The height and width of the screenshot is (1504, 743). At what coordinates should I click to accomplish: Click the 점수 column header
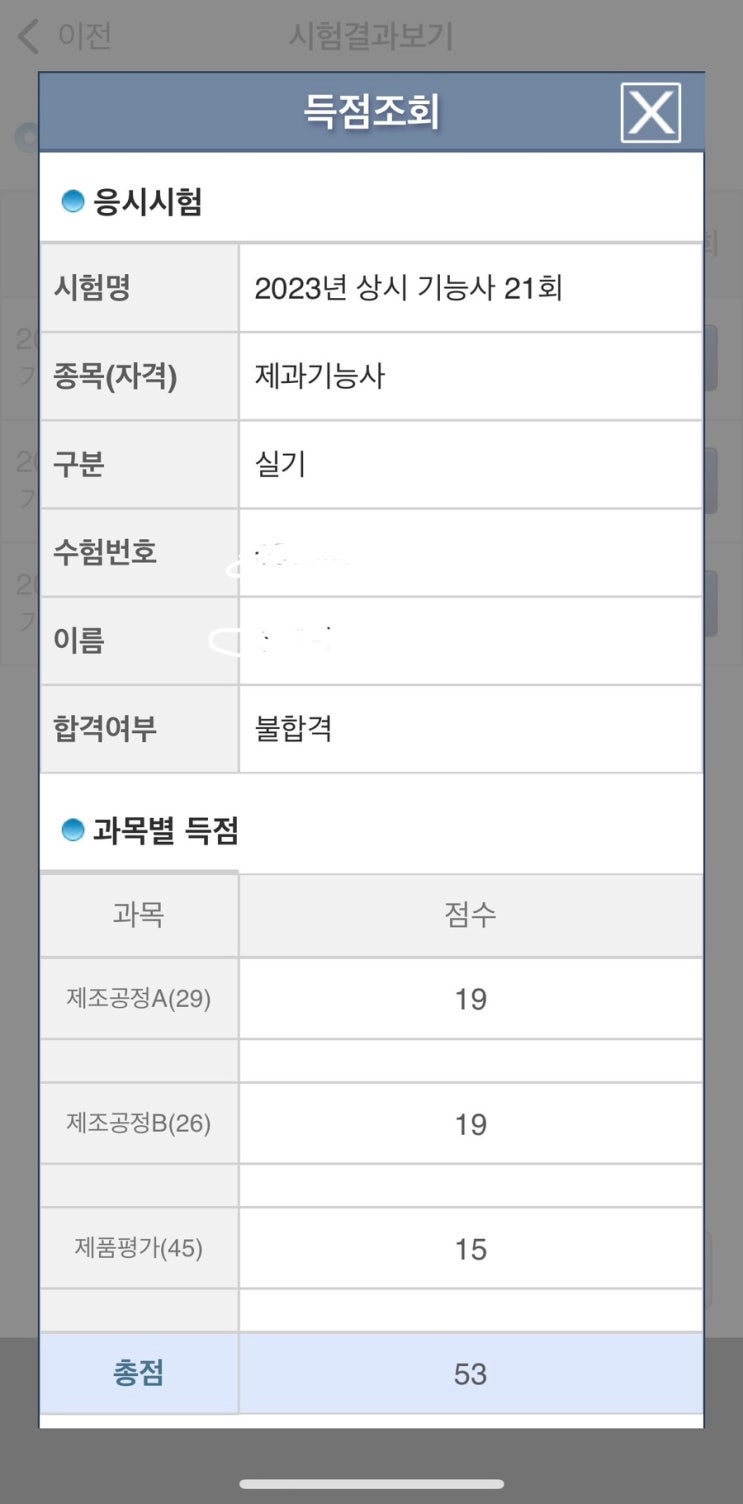[x=470, y=914]
